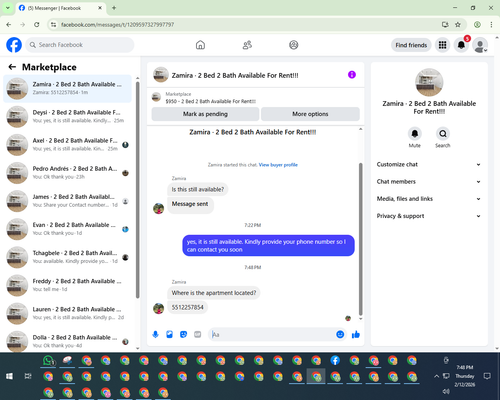Open the emoji picker in message box
This screenshot has width=500, height=400.
click(x=340, y=334)
